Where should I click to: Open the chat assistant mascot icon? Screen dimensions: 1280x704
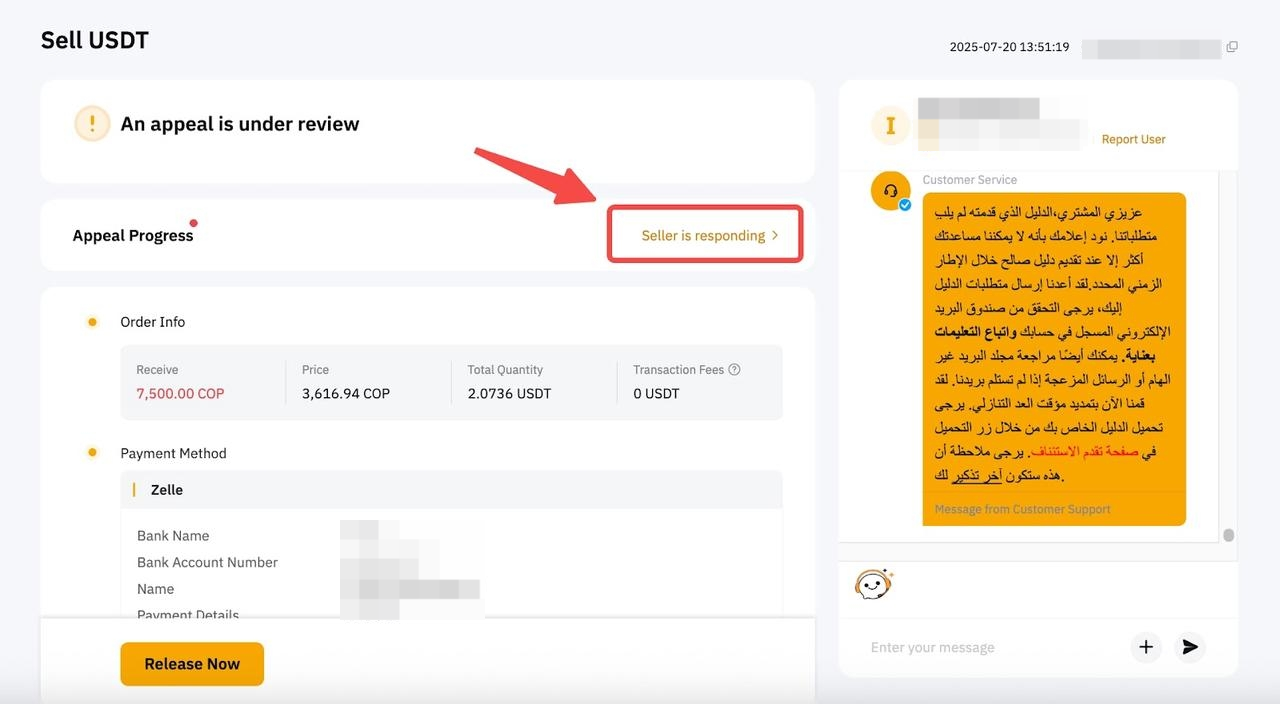click(873, 584)
